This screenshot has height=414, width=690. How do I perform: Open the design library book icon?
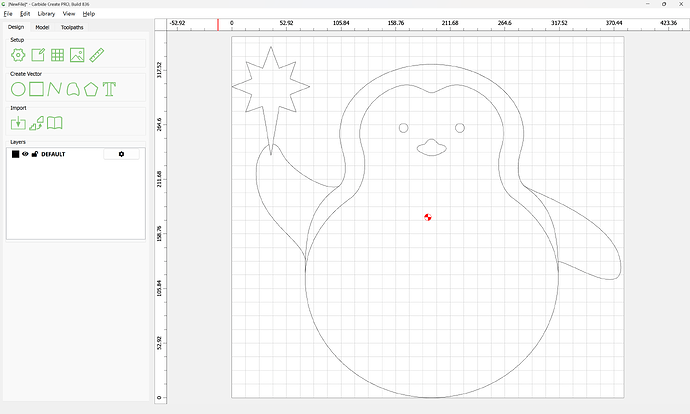[x=56, y=123]
